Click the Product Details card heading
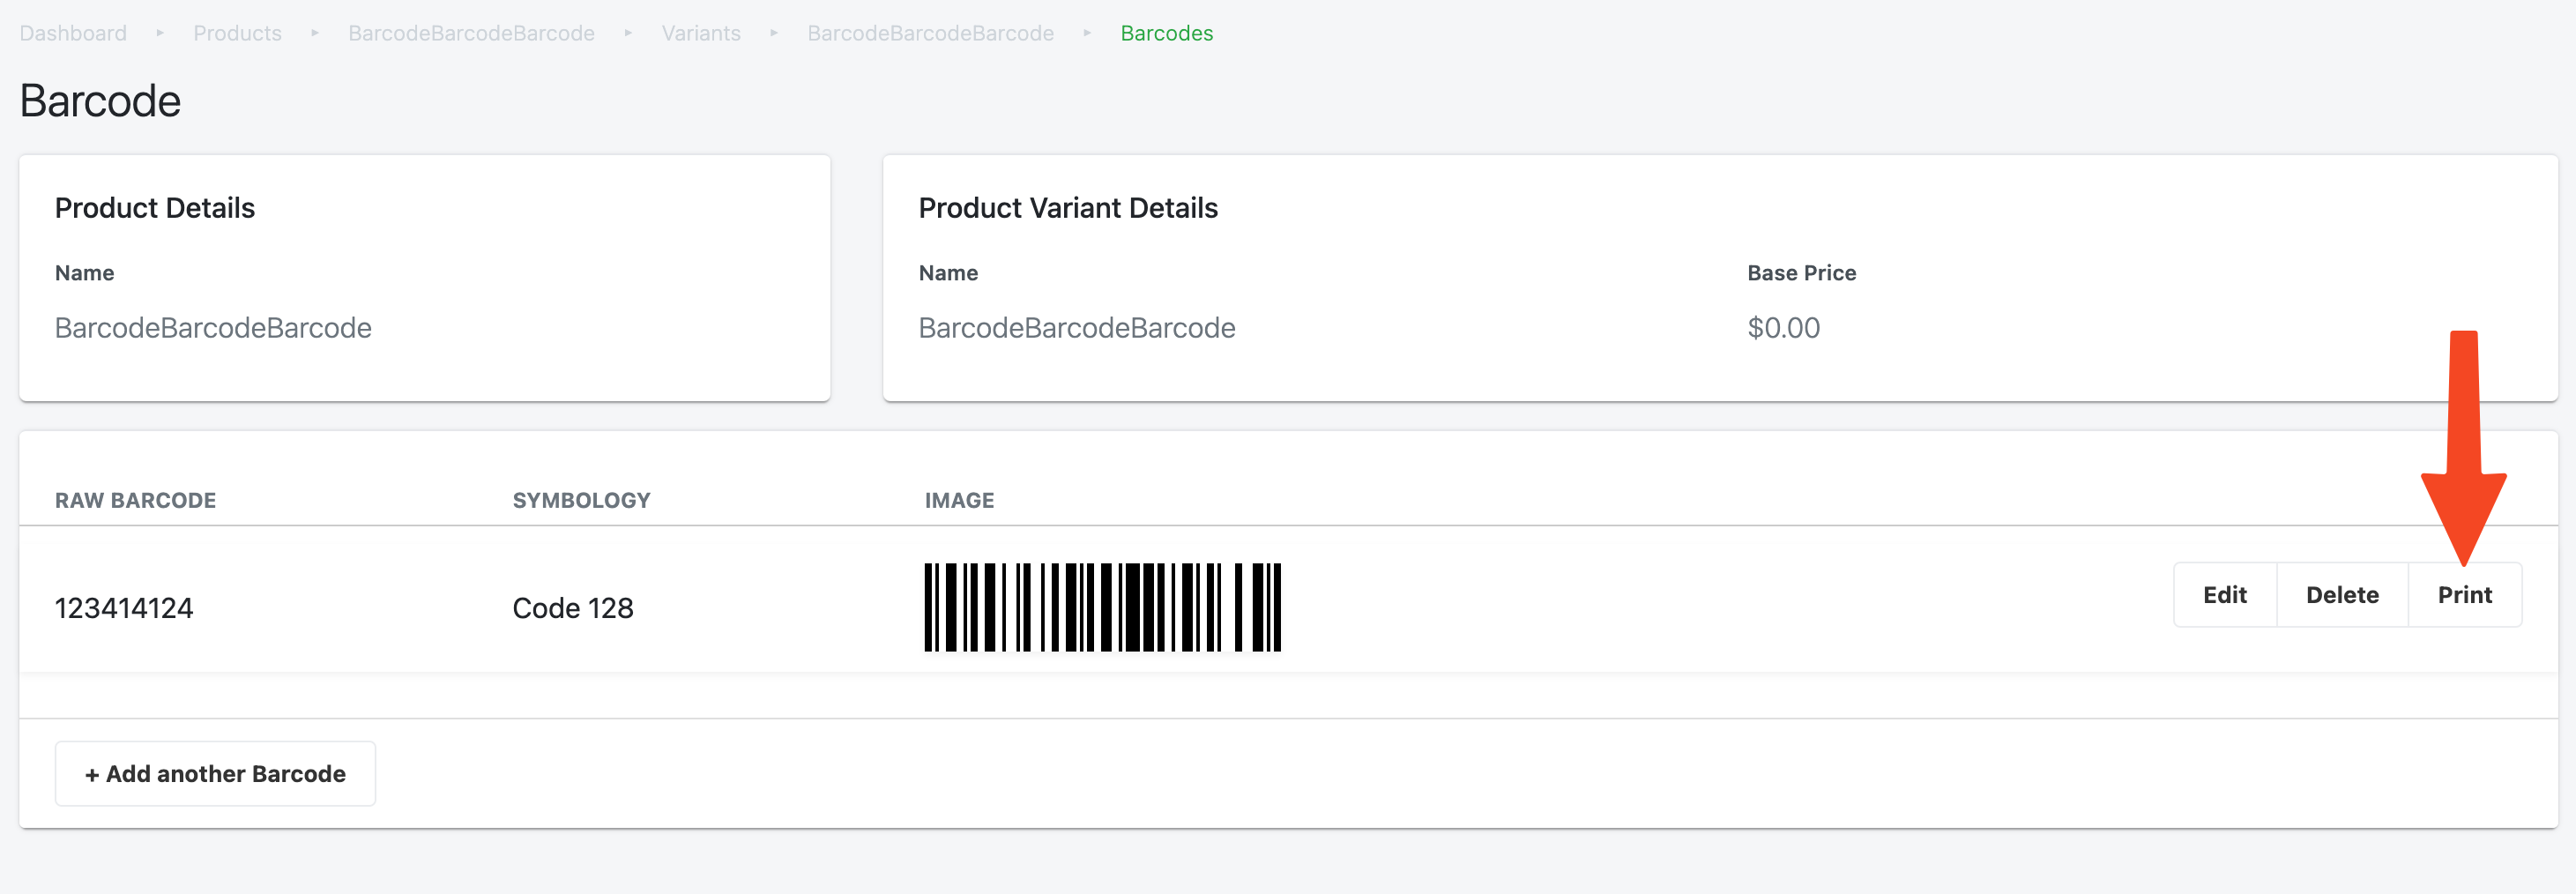 coord(155,208)
